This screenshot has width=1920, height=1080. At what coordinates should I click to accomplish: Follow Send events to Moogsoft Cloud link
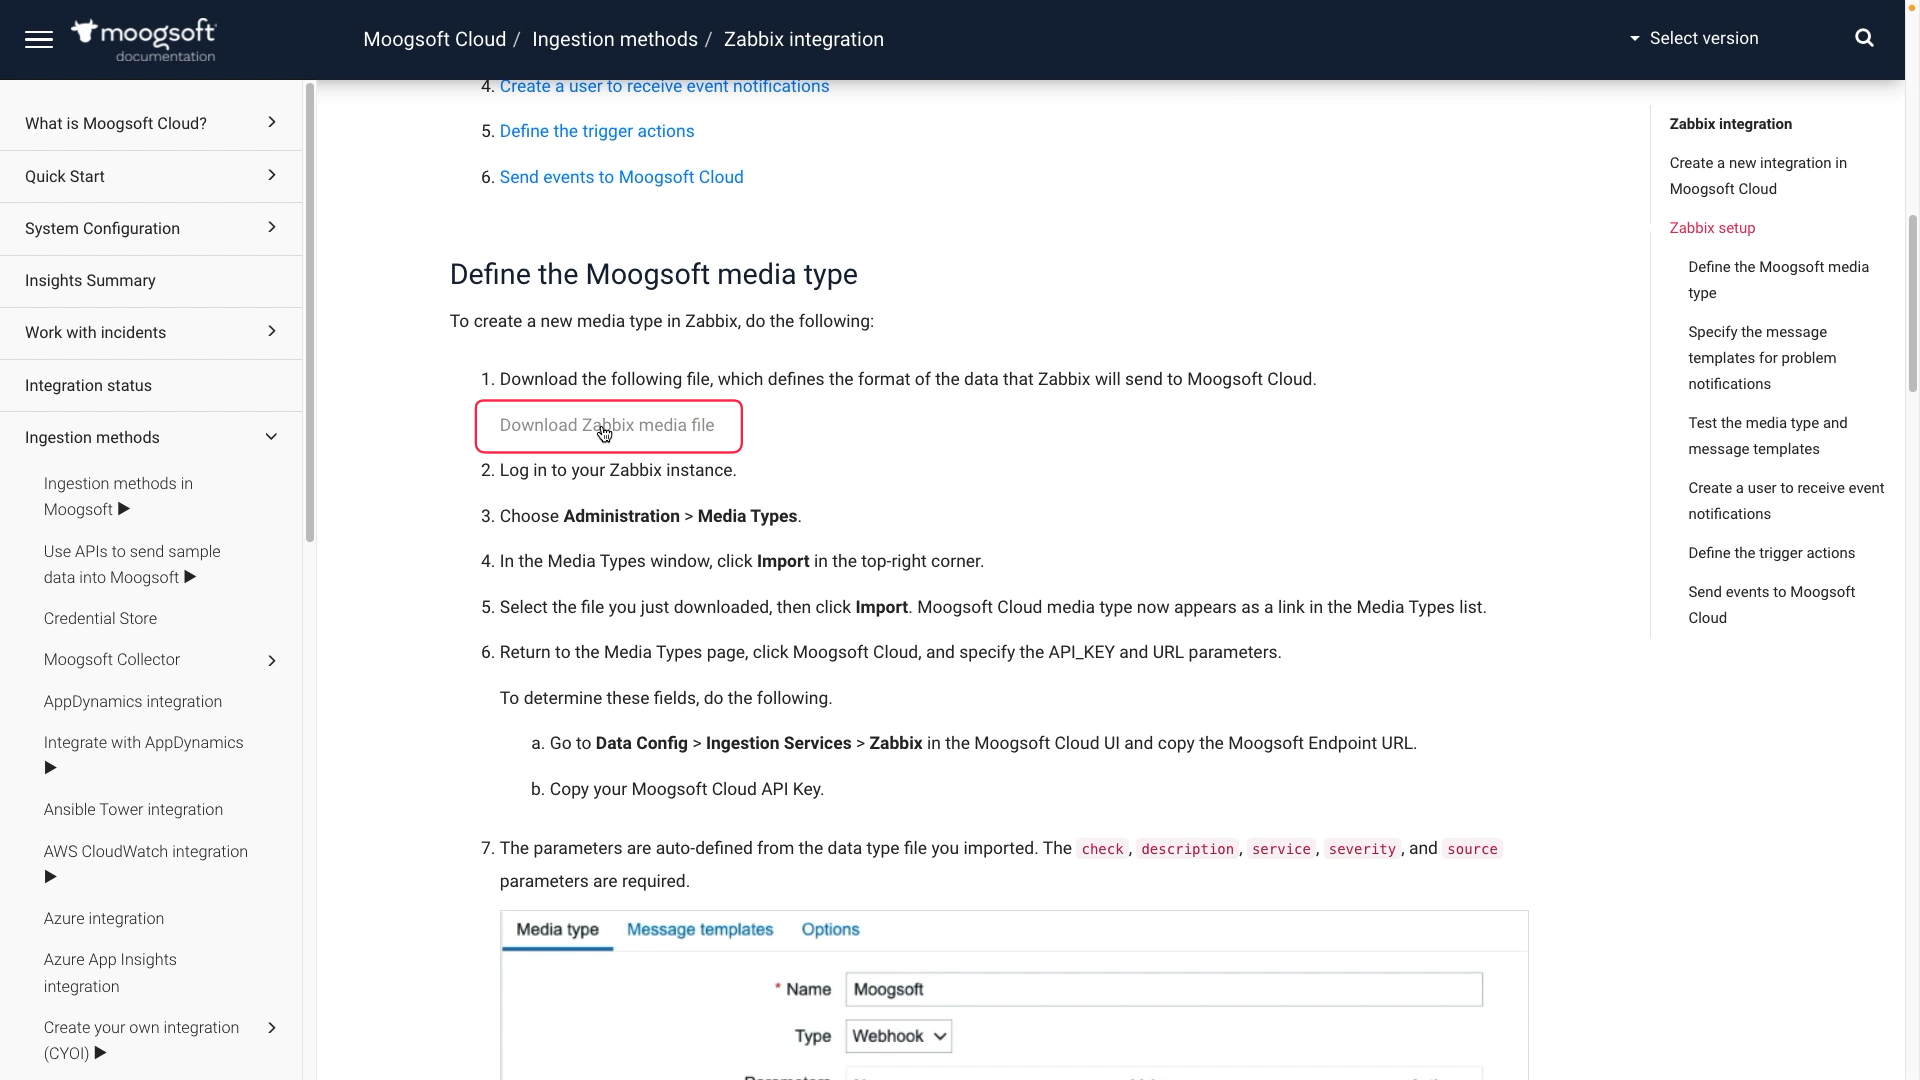621,178
